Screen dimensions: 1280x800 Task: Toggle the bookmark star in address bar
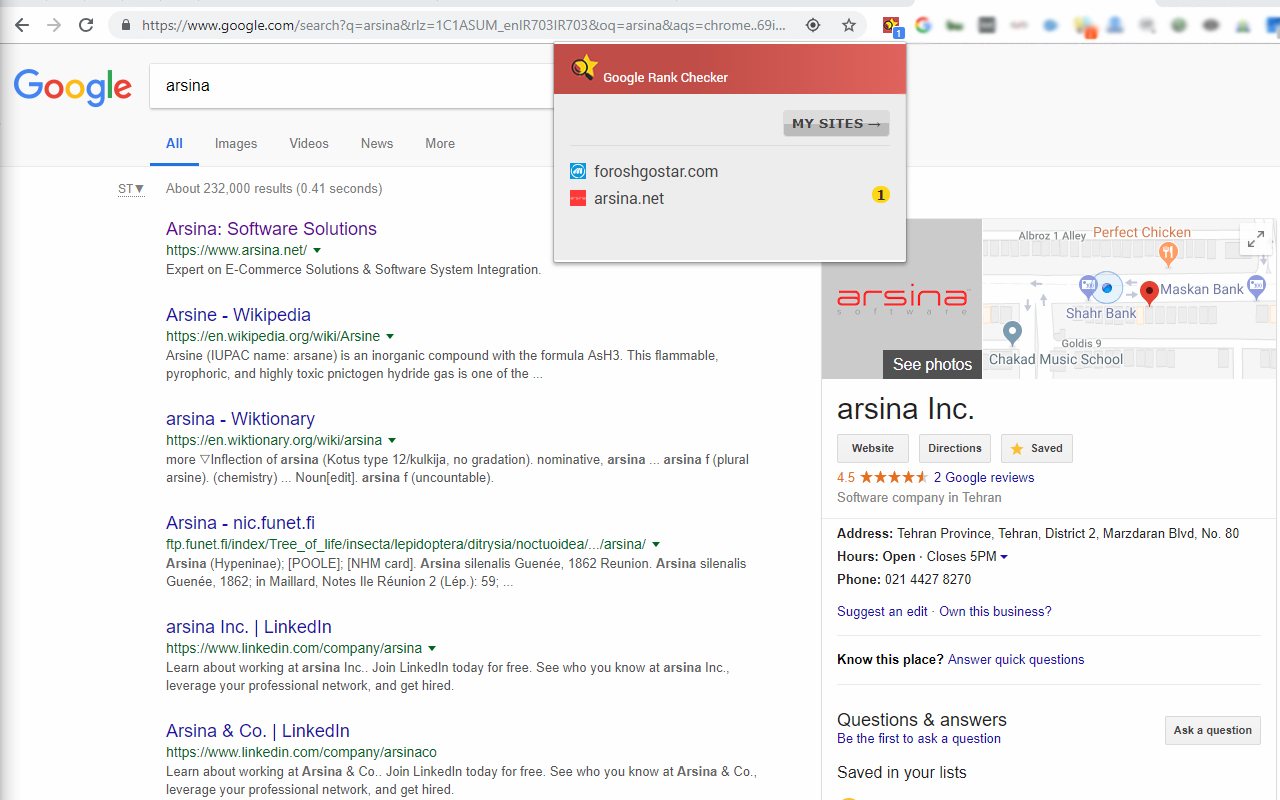pos(849,25)
